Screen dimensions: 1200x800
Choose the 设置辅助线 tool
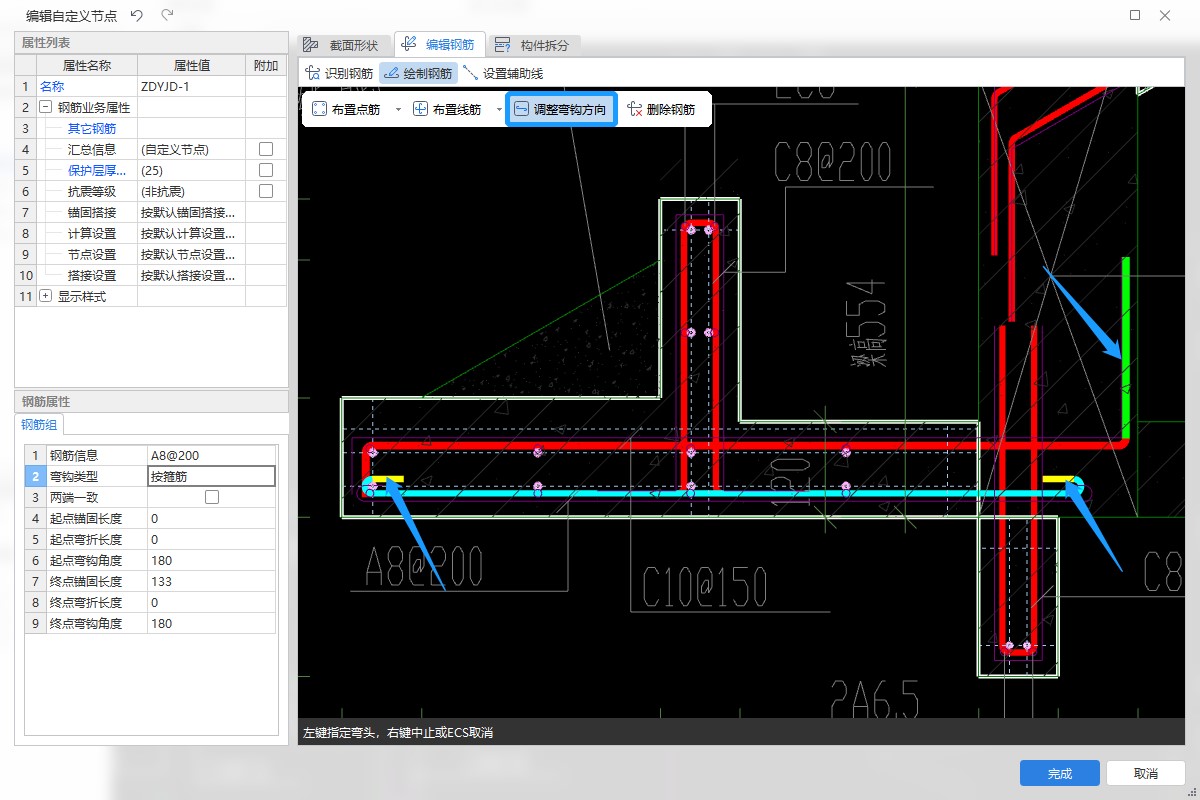tap(503, 73)
